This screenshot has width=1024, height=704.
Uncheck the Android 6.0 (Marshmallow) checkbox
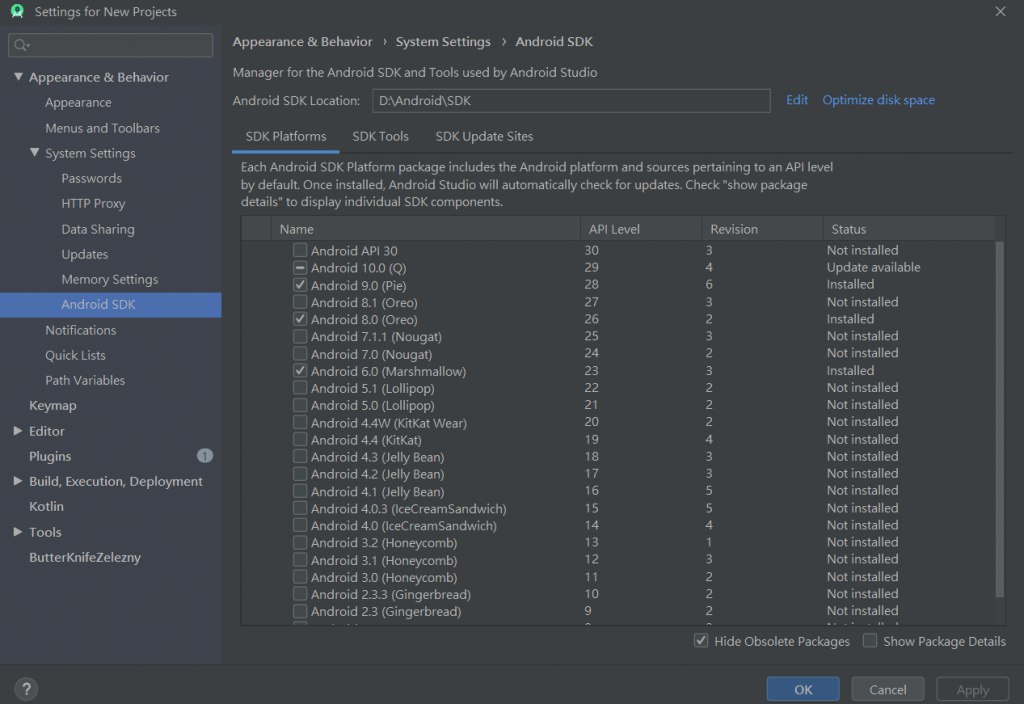(x=300, y=370)
